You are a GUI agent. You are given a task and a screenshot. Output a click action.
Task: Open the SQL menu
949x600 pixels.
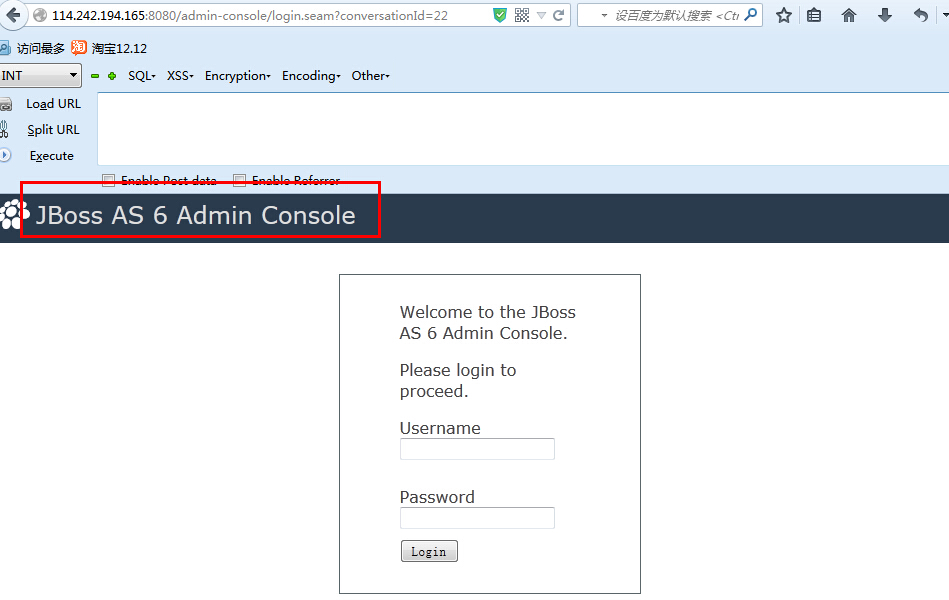pyautogui.click(x=142, y=76)
